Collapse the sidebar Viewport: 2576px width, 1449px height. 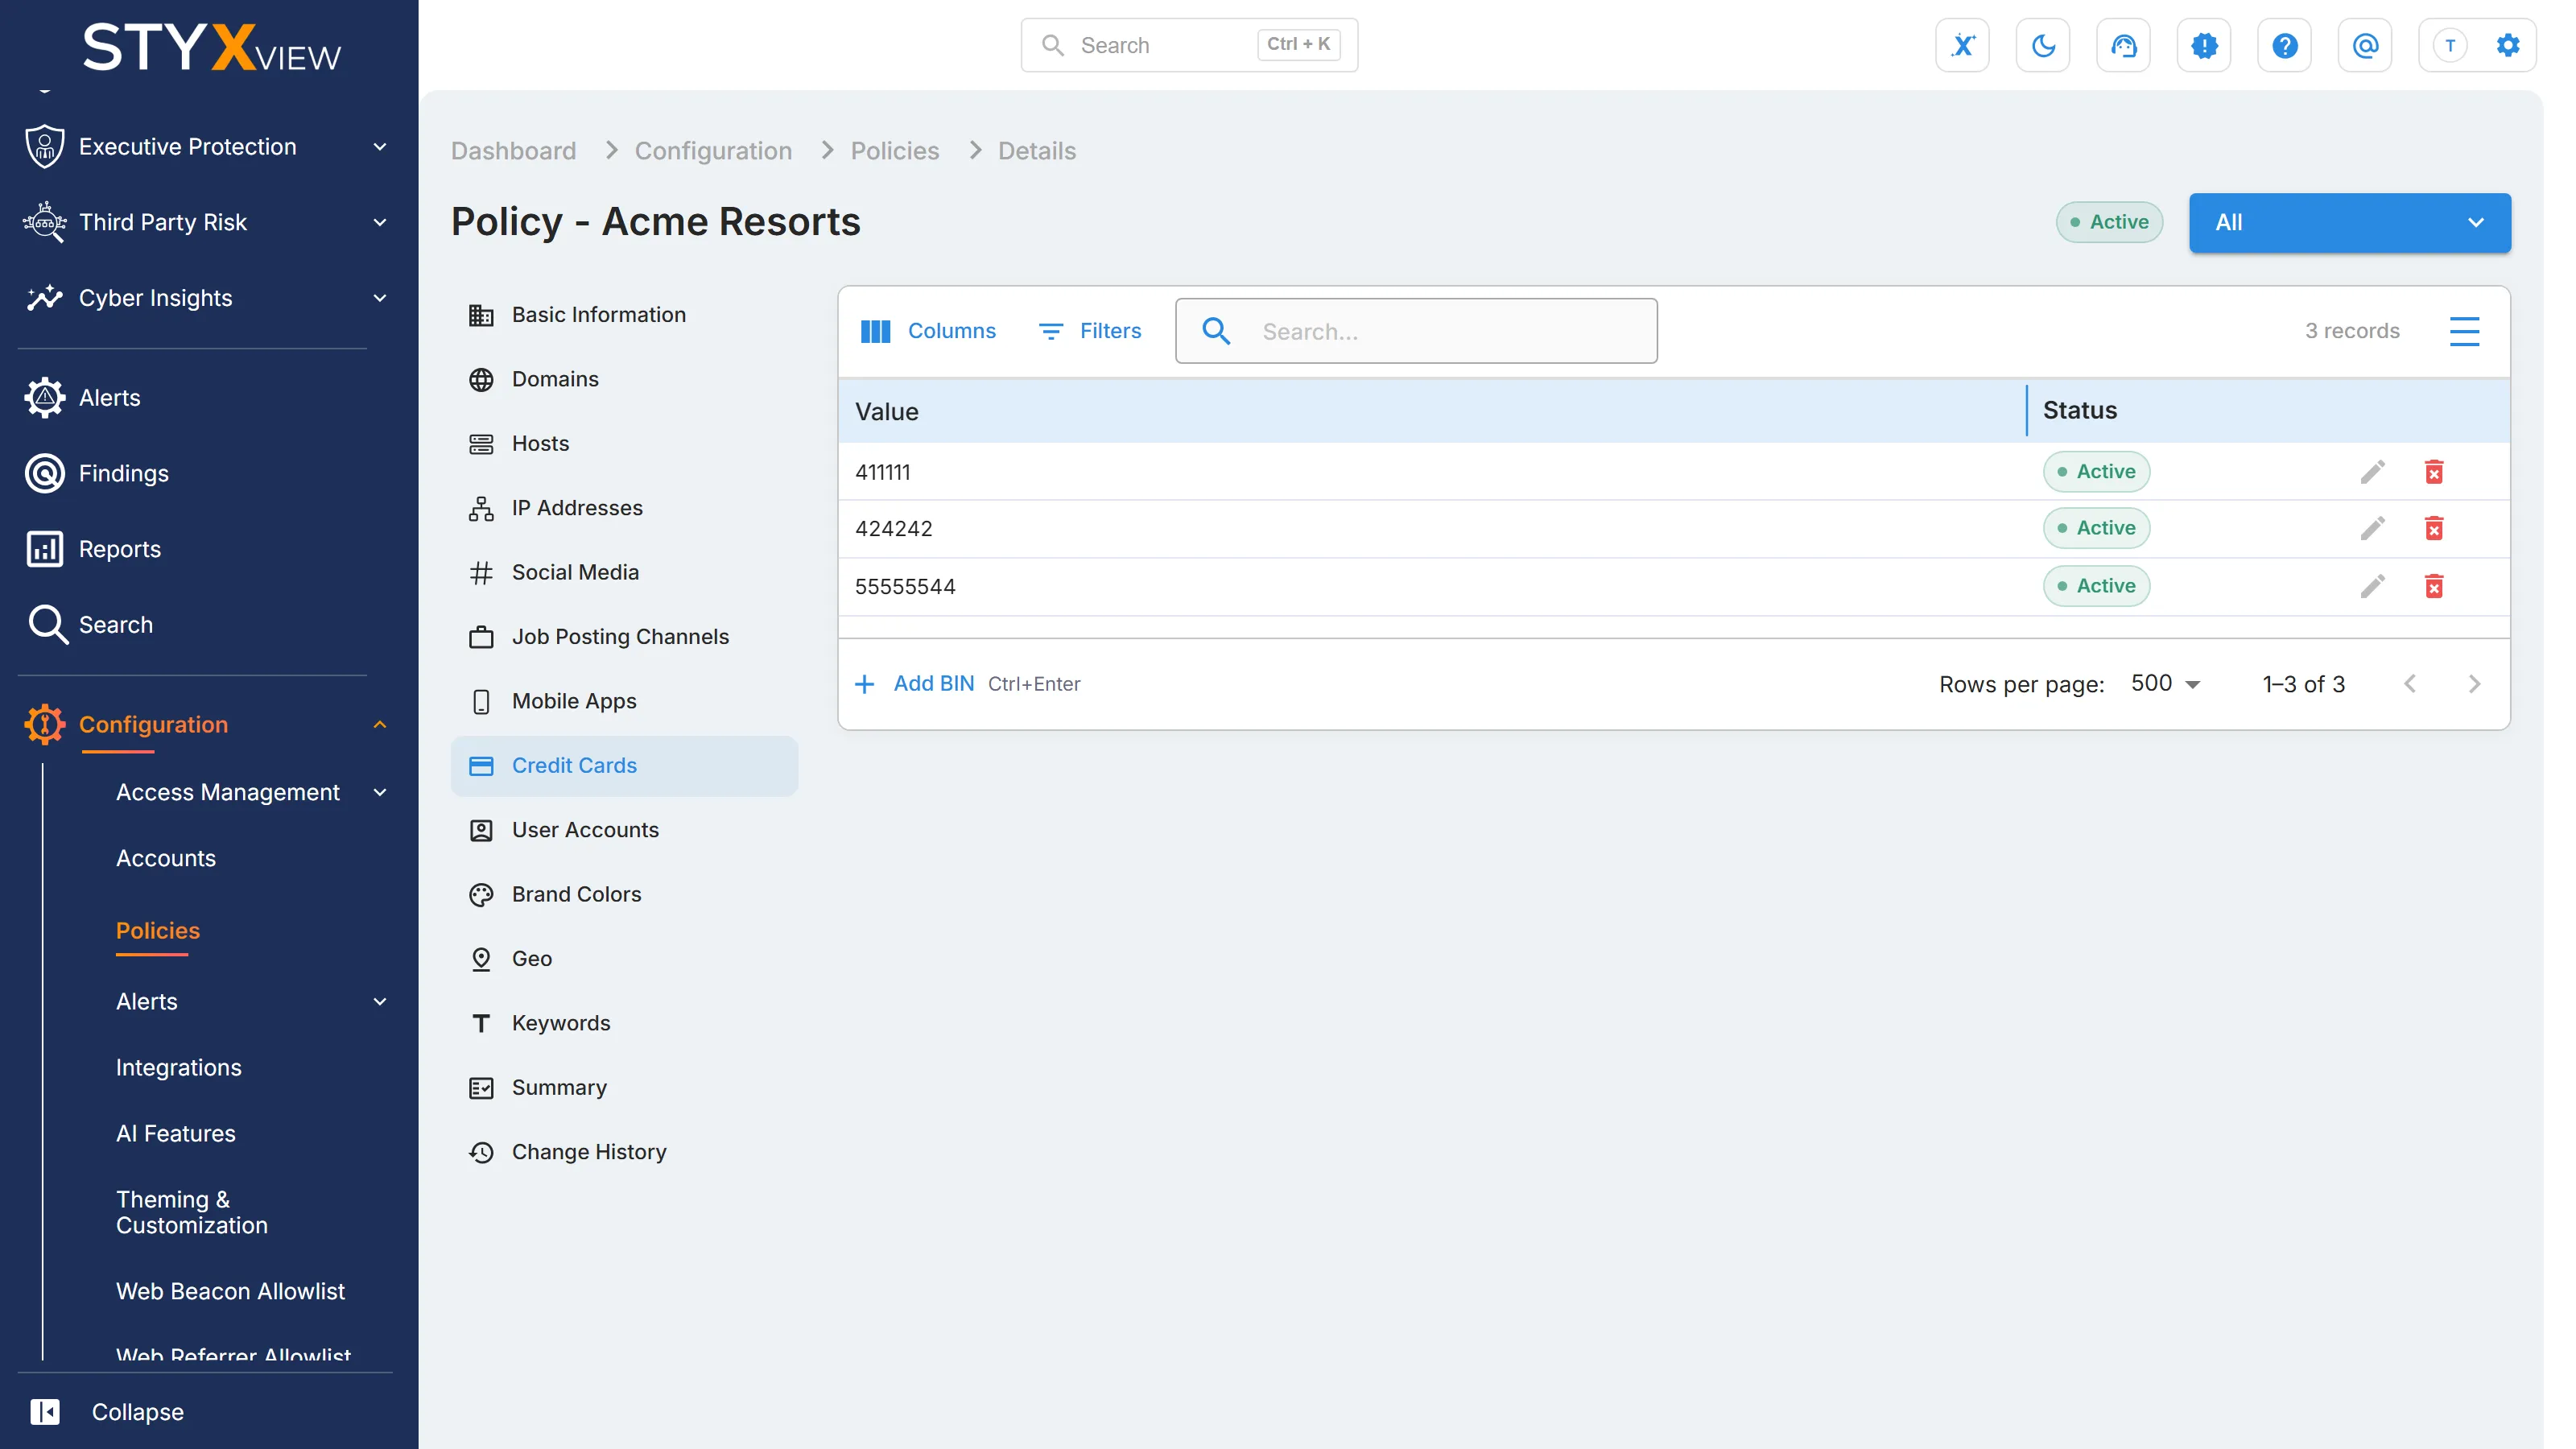(x=107, y=1411)
